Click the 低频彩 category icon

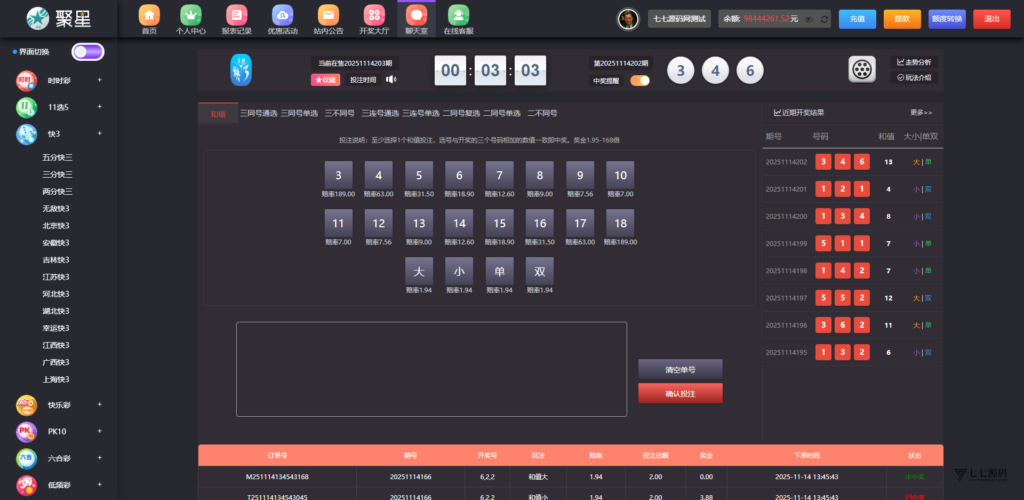[27, 485]
